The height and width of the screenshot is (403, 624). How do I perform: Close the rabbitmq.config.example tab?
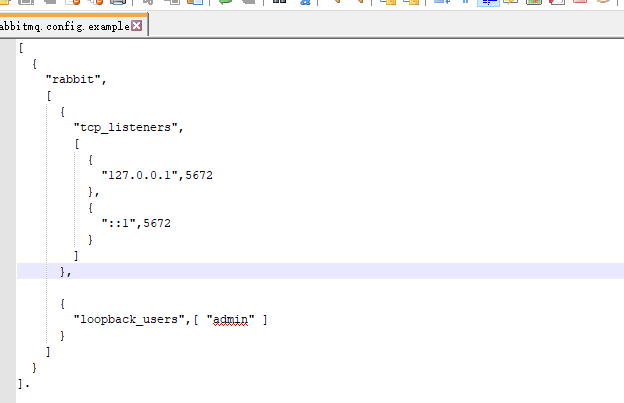point(136,26)
